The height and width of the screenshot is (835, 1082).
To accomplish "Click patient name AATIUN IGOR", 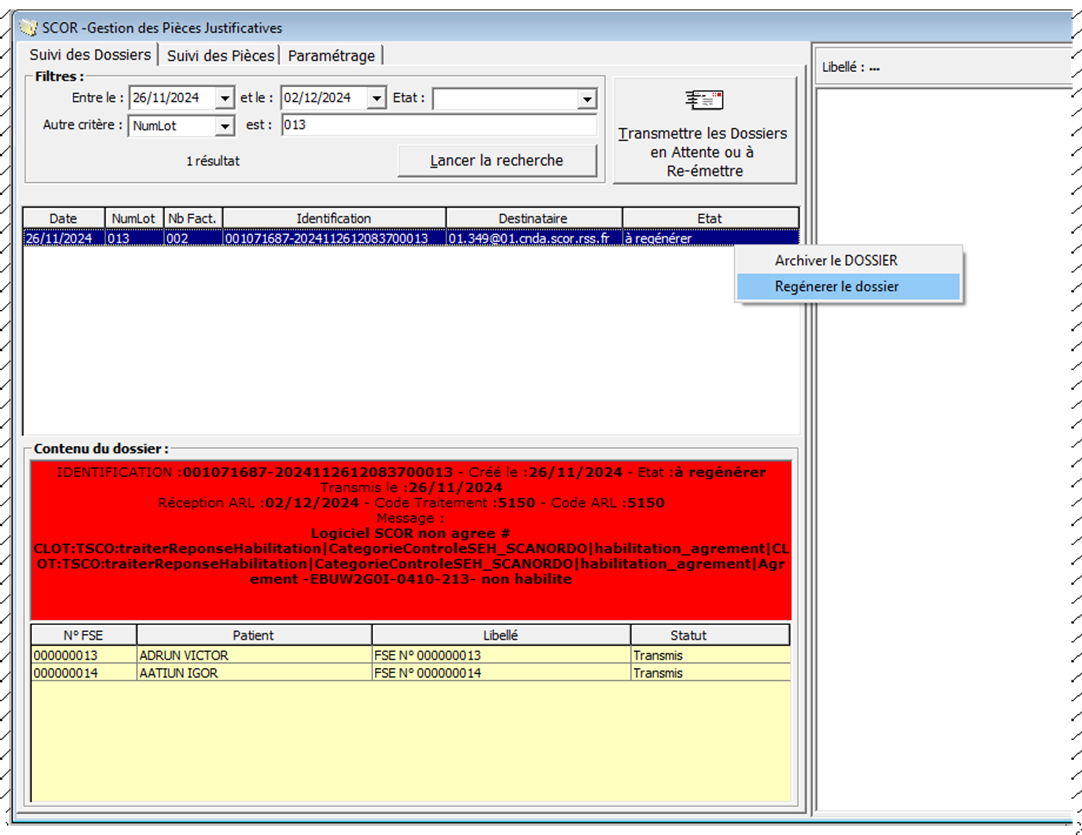I will pyautogui.click(x=179, y=673).
